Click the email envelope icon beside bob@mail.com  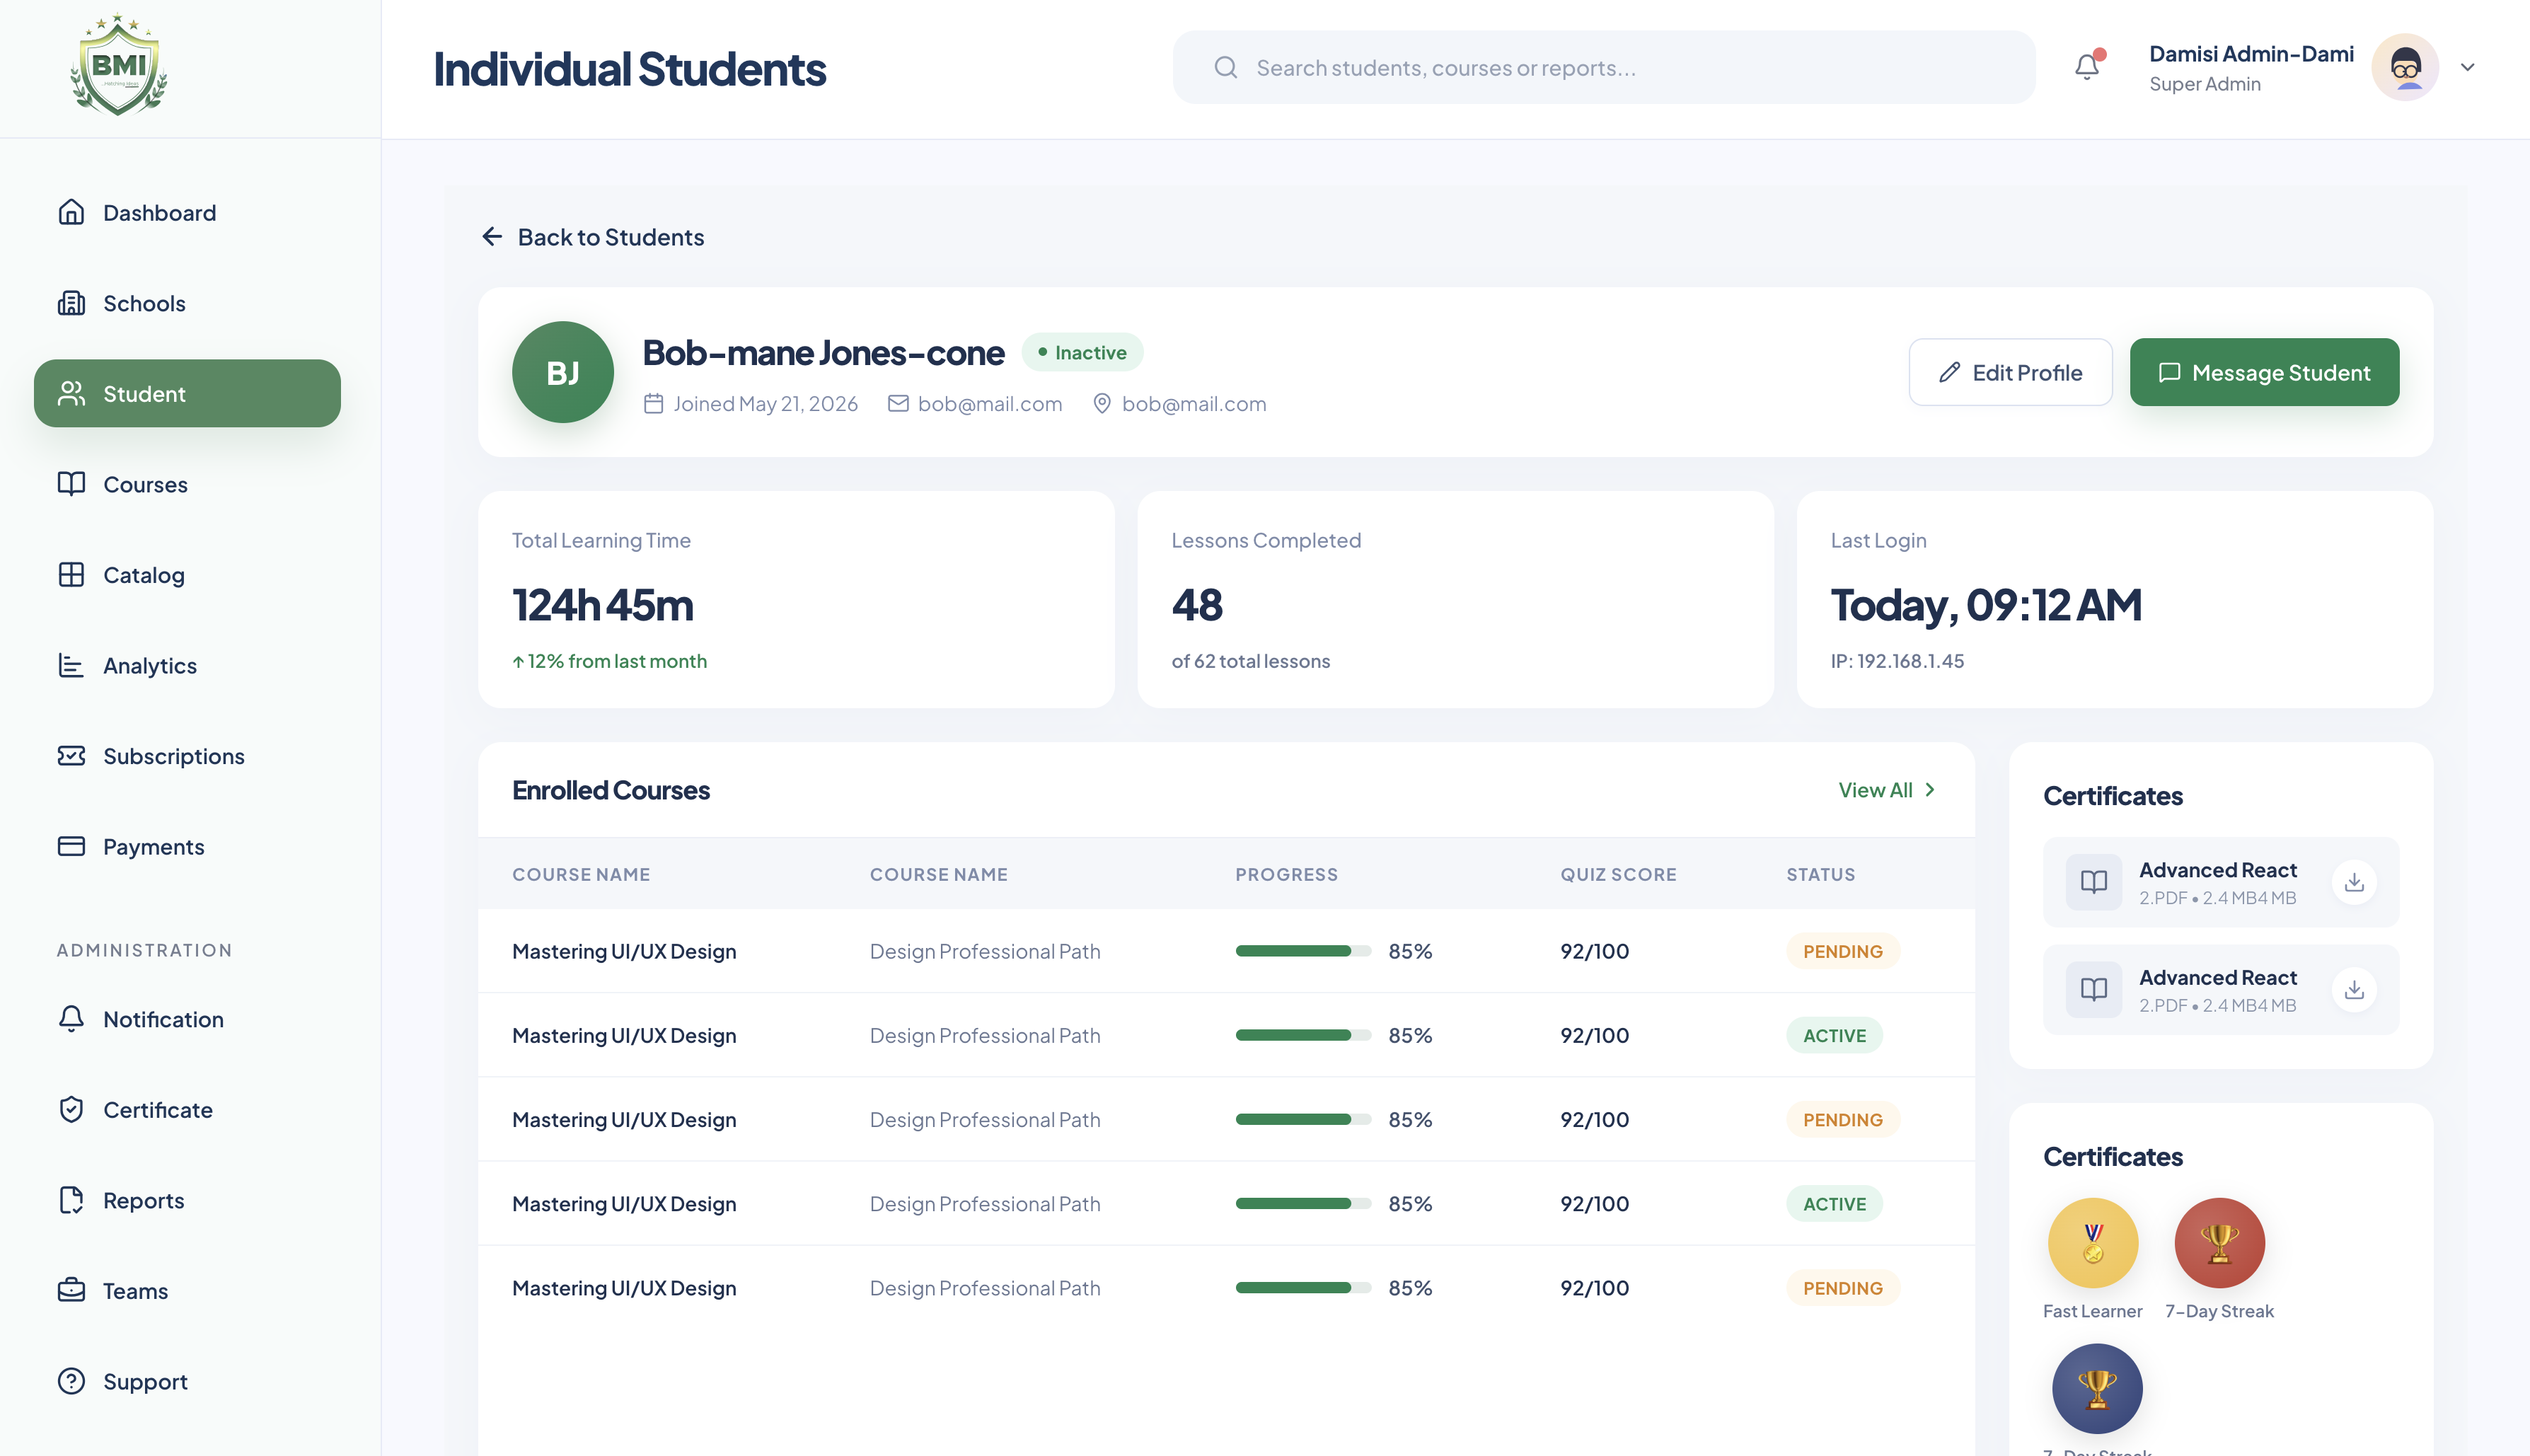[x=898, y=403]
